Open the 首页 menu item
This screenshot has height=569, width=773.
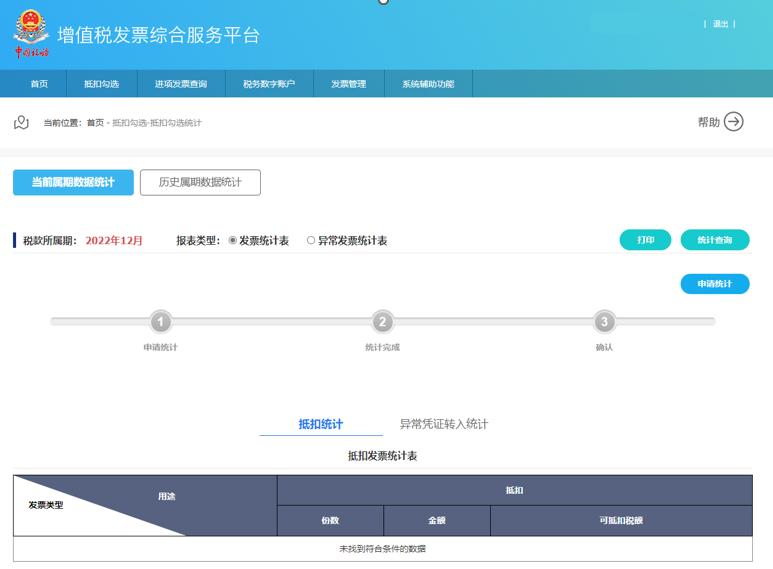pos(39,84)
